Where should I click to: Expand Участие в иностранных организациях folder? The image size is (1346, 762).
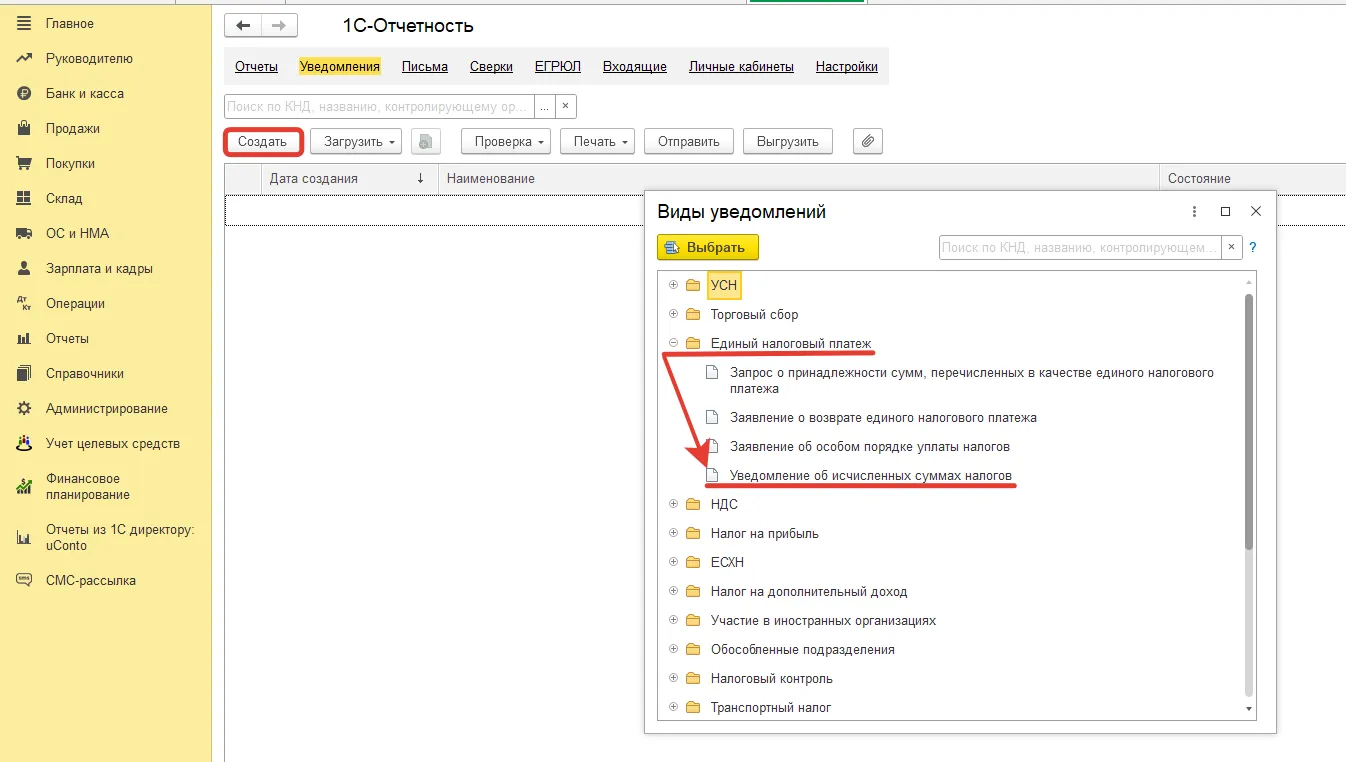coord(673,620)
